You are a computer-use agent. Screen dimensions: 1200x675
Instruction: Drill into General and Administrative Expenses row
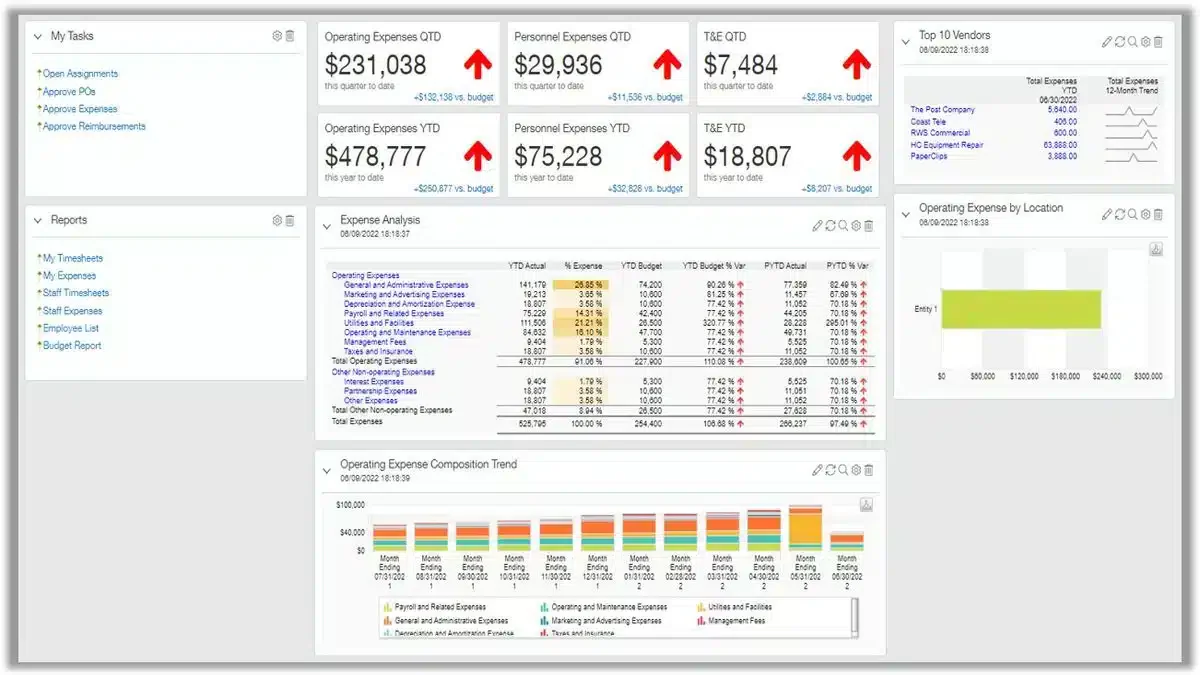click(x=406, y=285)
